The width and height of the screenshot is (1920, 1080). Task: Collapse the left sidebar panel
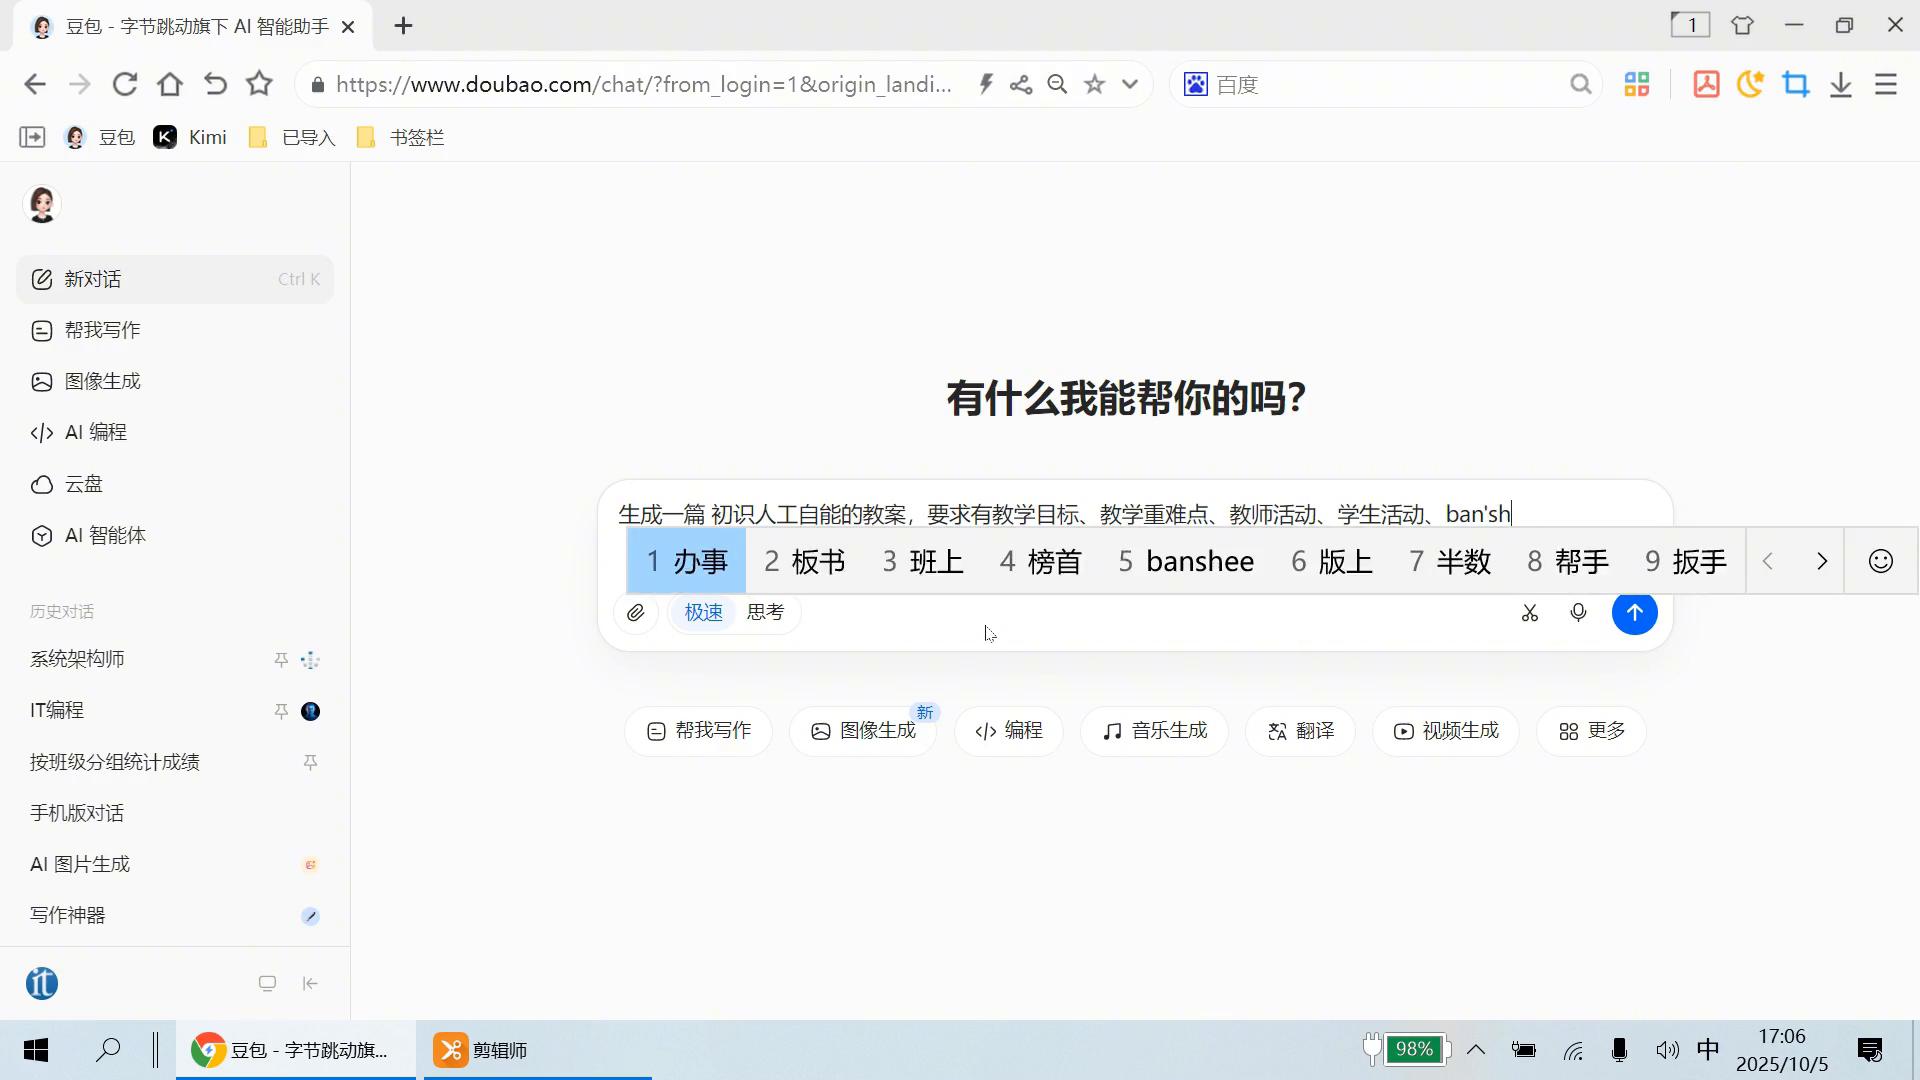(310, 984)
